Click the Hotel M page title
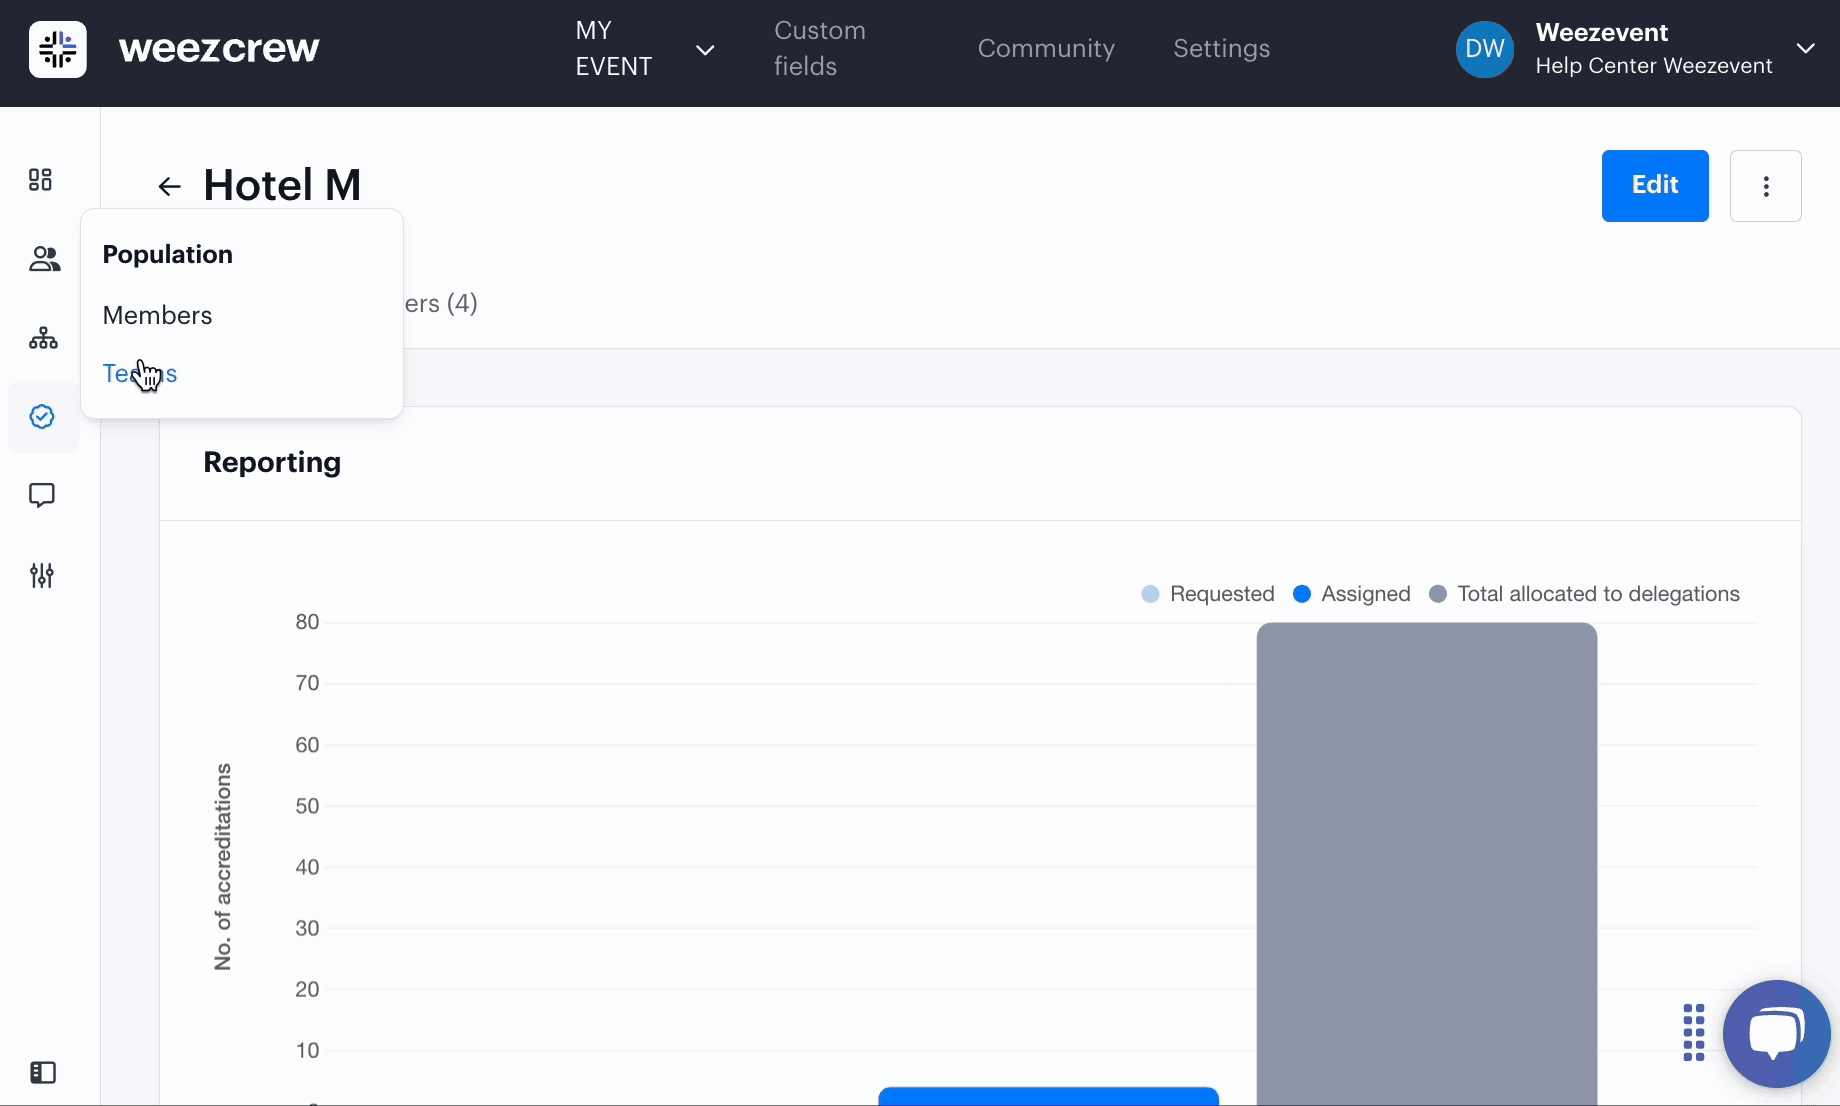1840x1106 pixels. pyautogui.click(x=282, y=186)
